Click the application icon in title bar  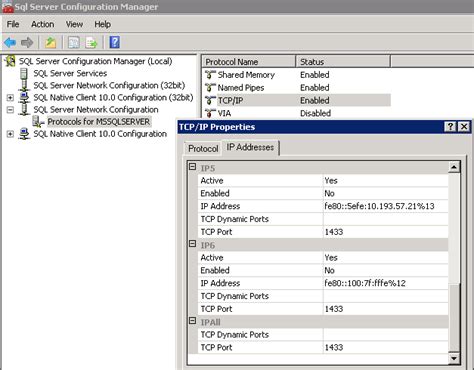coord(7,7)
